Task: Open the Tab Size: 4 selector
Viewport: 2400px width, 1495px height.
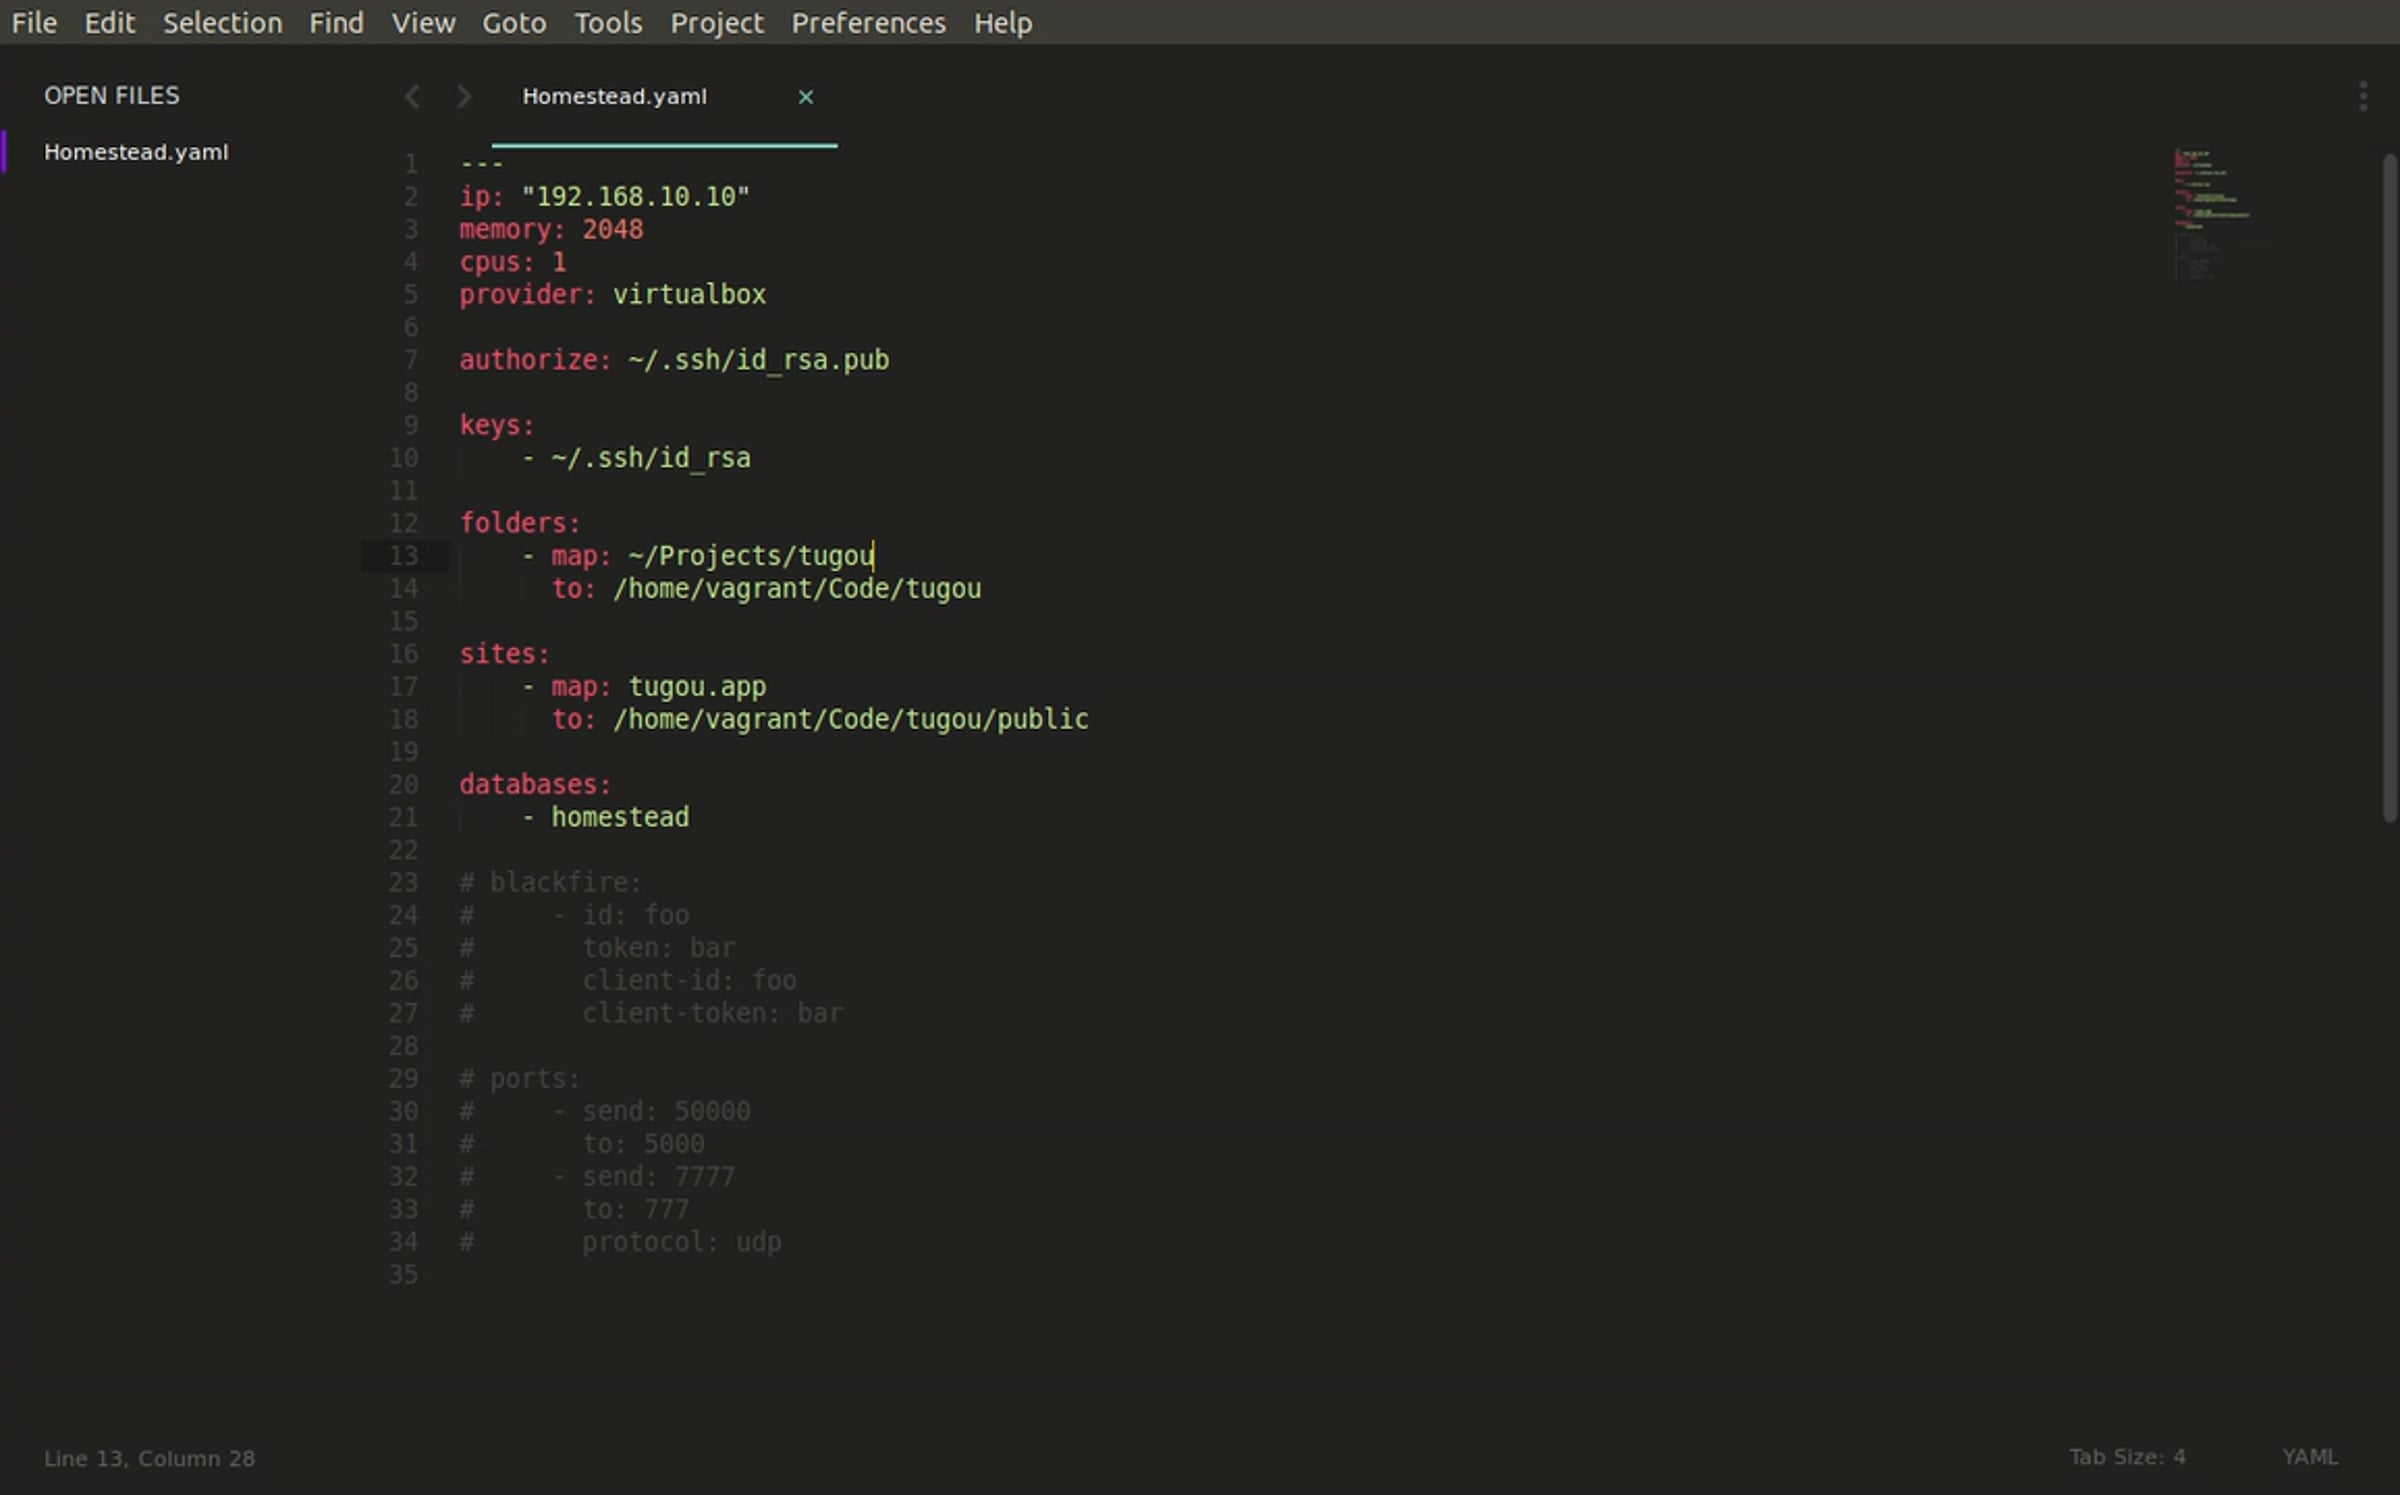Action: [2126, 1457]
